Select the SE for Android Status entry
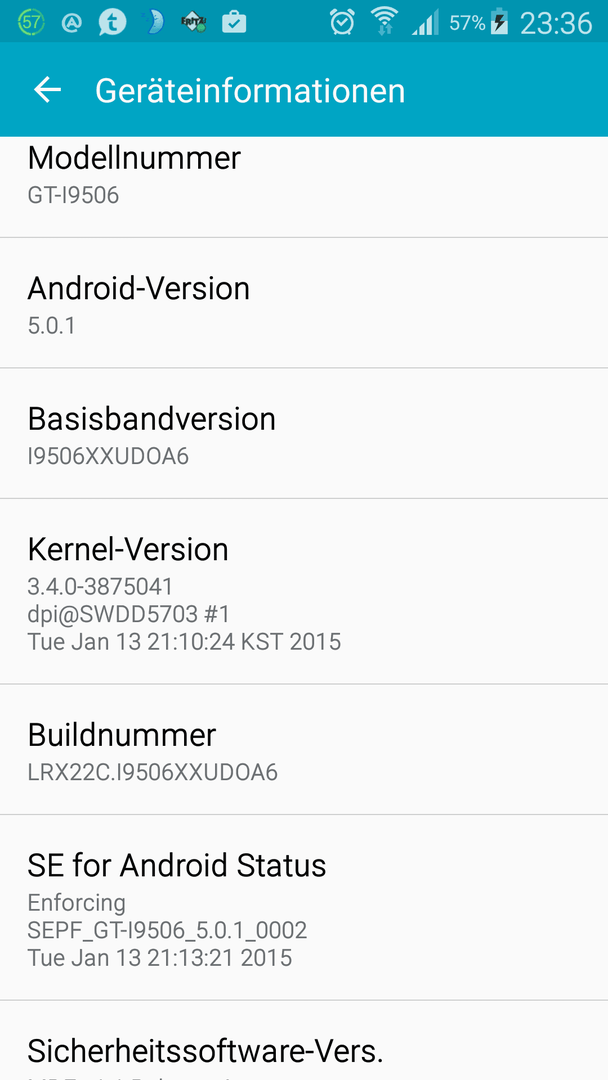Viewport: 608px width, 1080px height. click(x=304, y=908)
